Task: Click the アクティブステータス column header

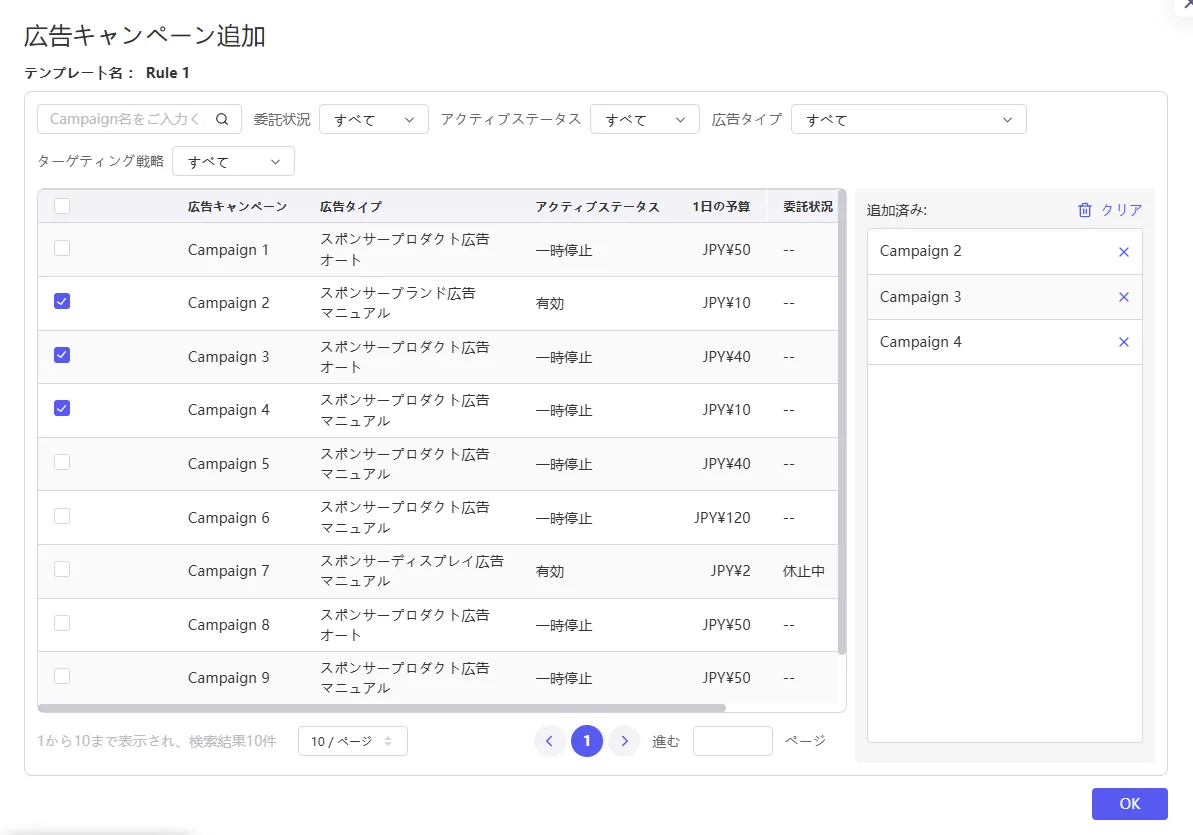Action: (x=597, y=206)
